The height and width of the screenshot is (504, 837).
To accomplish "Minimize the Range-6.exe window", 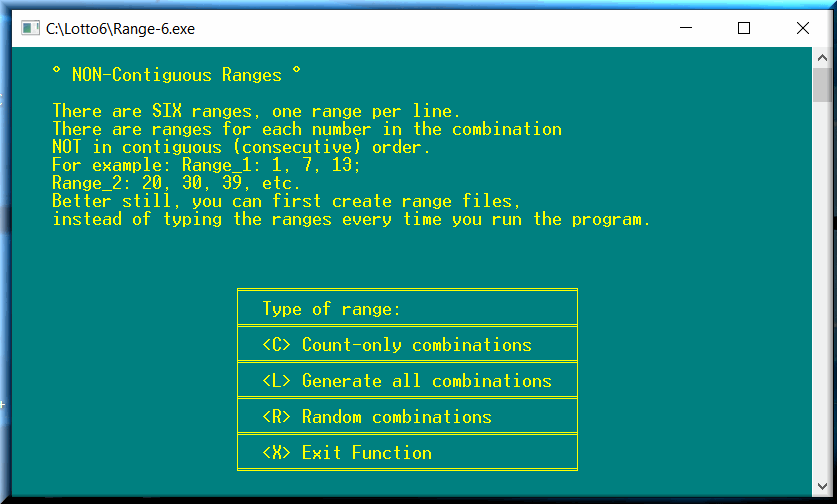I will pyautogui.click(x=686, y=28).
